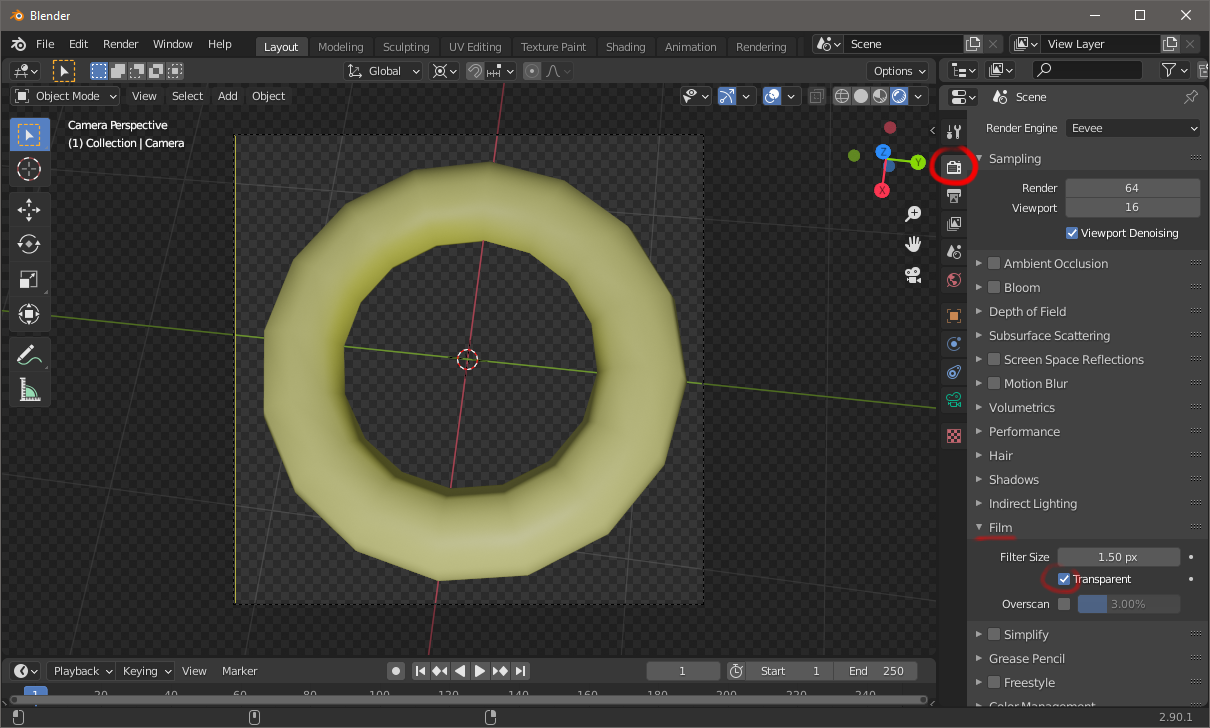Switch to the Shading workspace tab

pyautogui.click(x=626, y=47)
